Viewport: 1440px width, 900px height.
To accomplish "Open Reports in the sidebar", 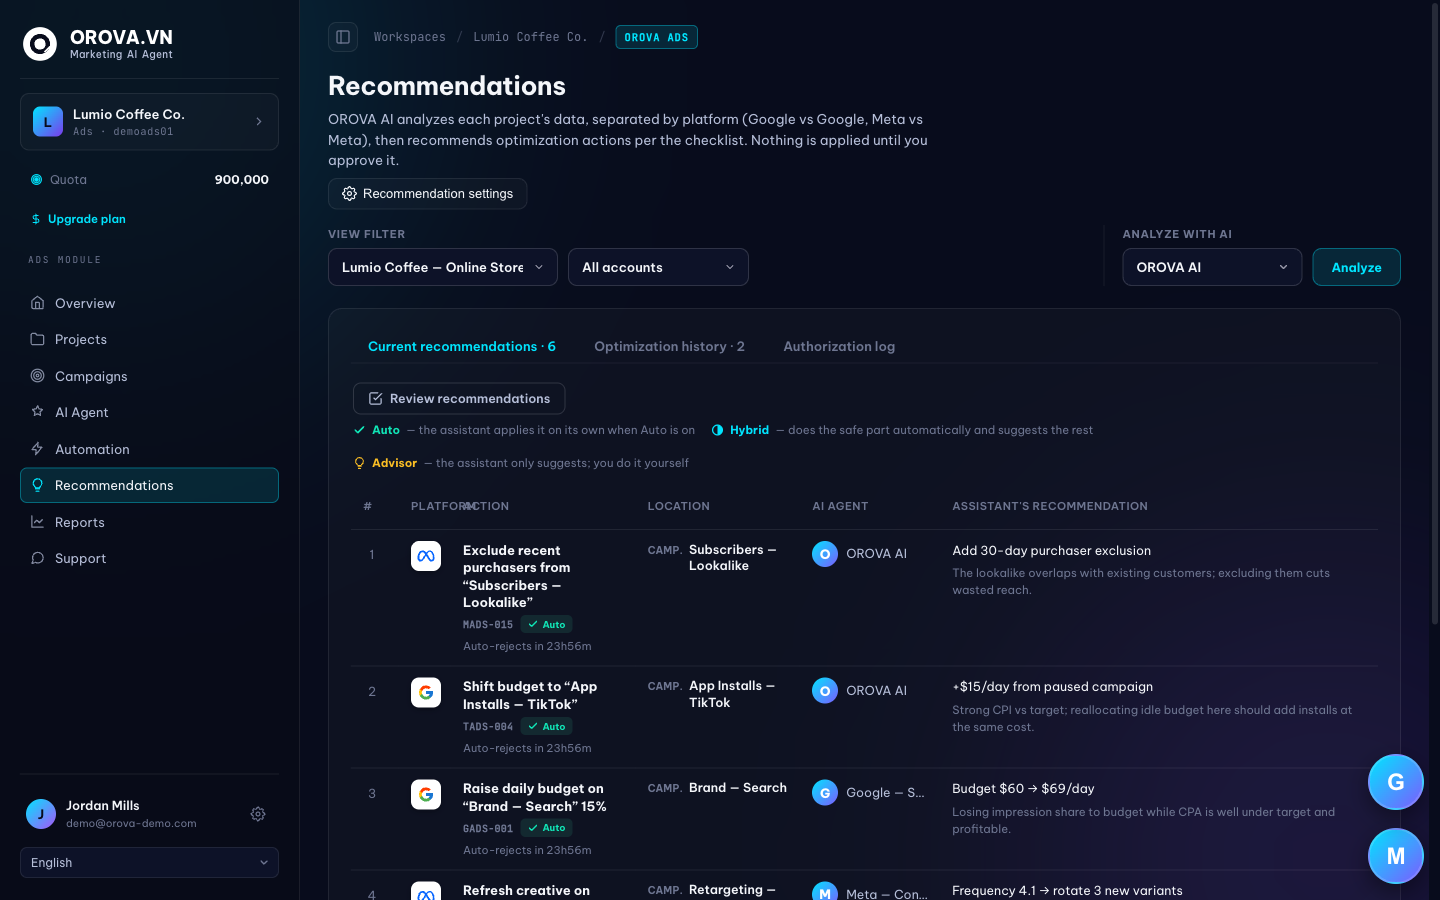I will (x=149, y=522).
